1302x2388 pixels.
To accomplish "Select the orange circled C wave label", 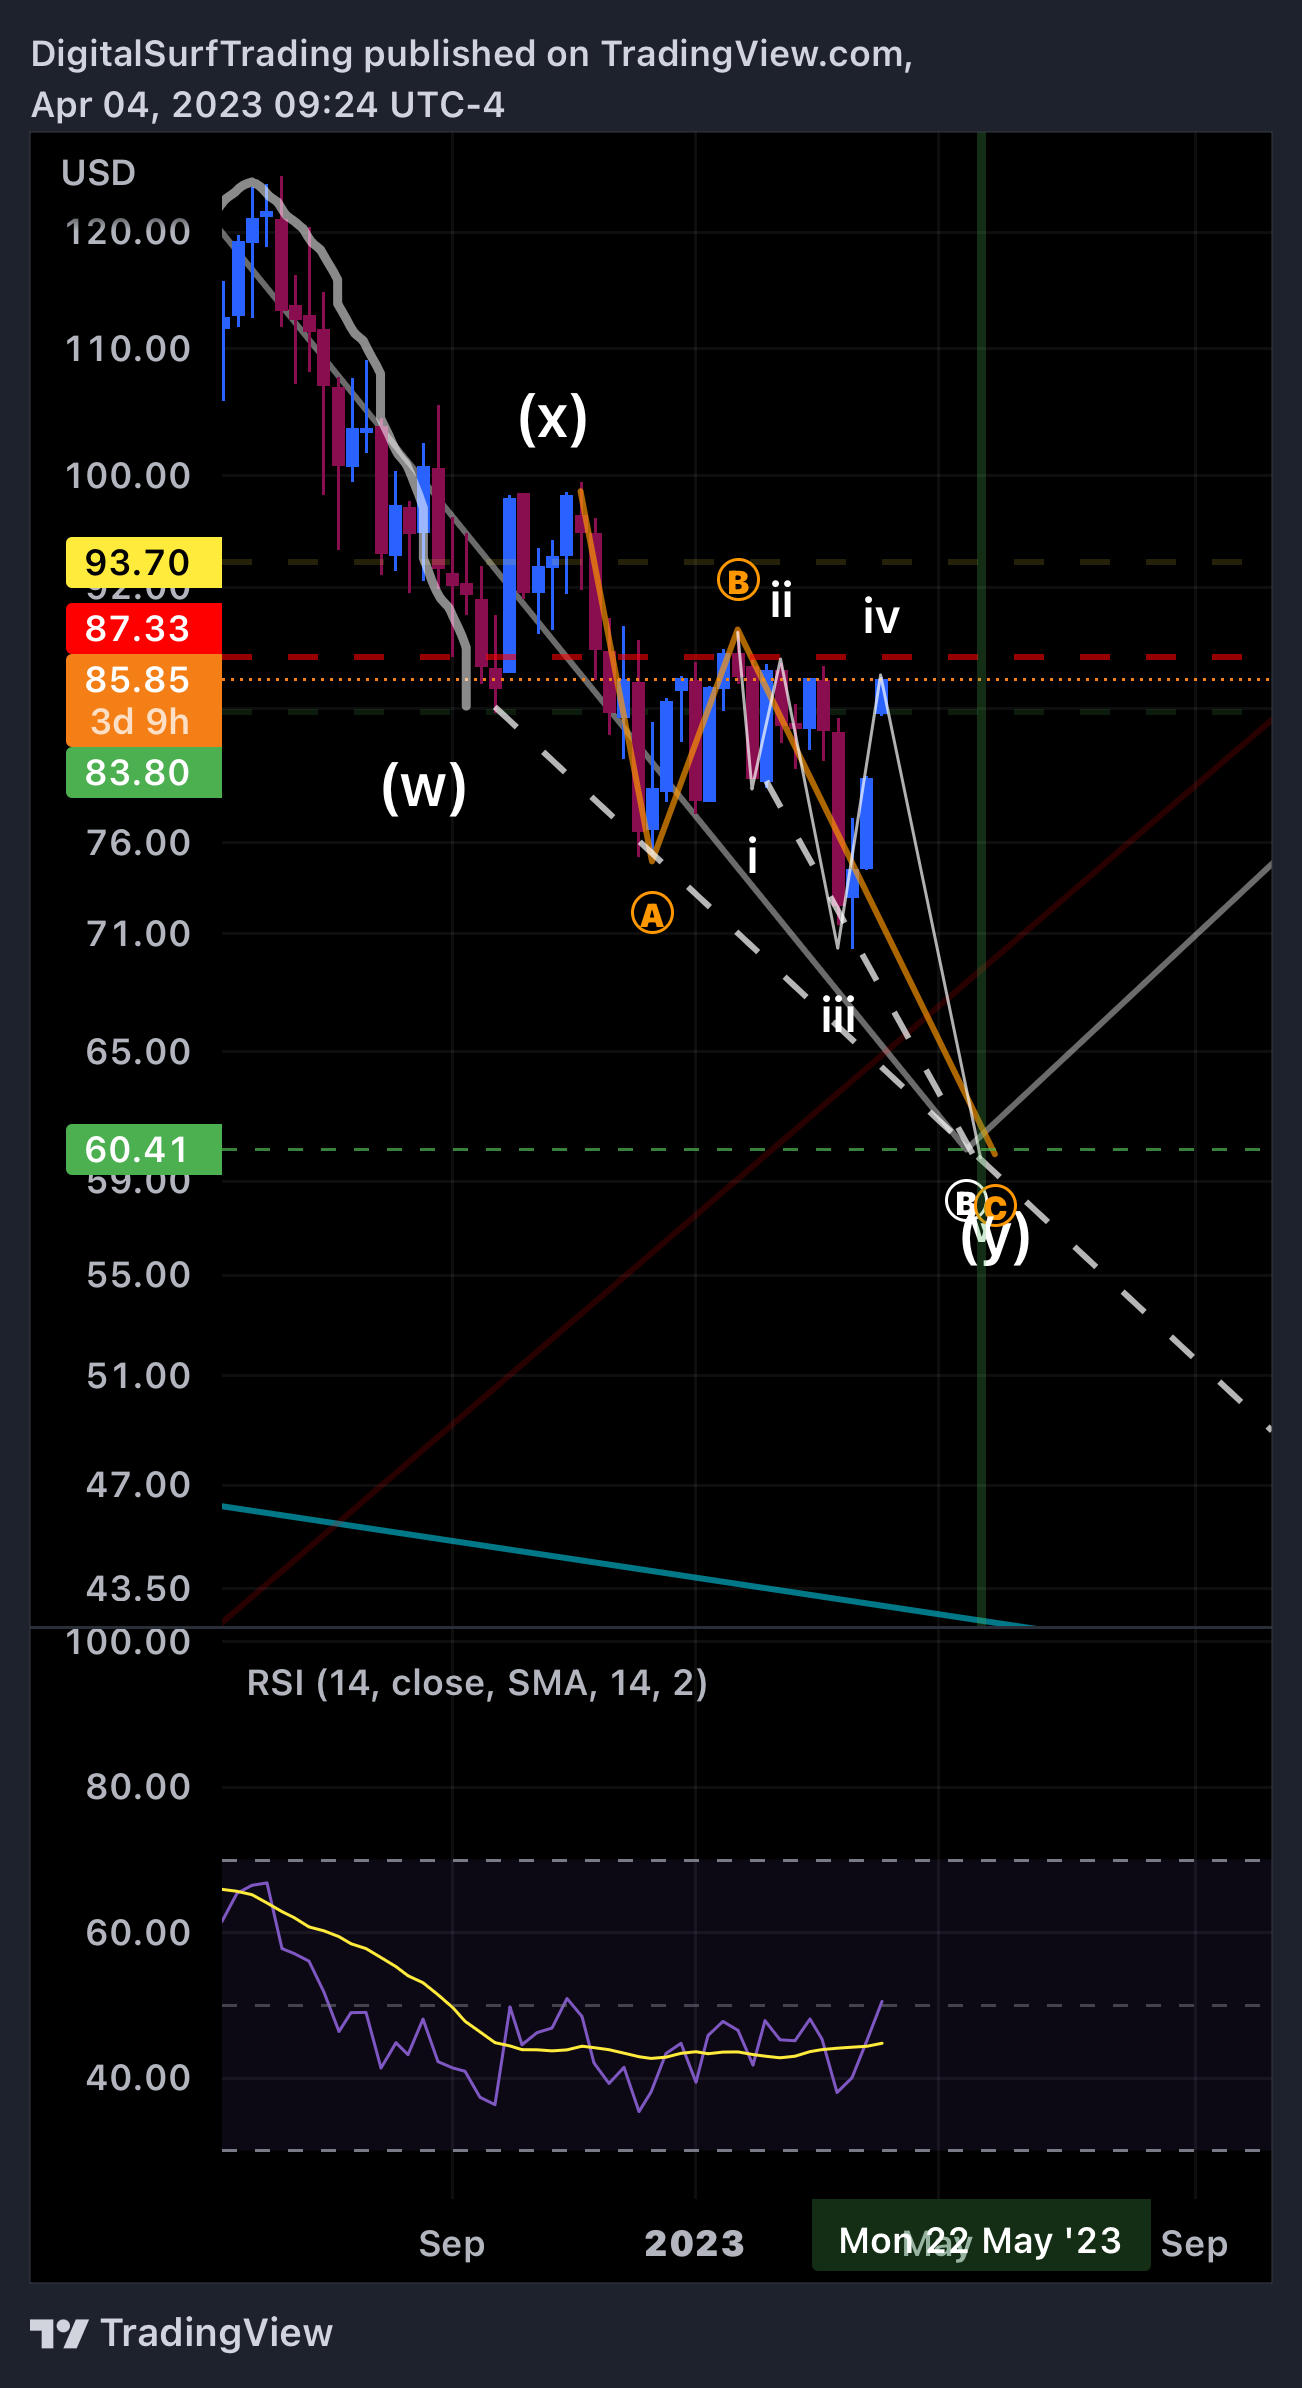I will (x=996, y=1206).
